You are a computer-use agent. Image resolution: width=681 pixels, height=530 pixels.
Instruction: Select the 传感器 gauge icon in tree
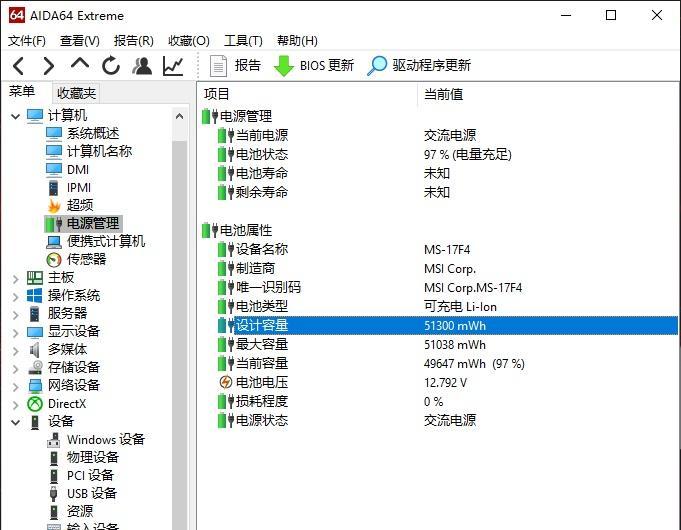54,259
